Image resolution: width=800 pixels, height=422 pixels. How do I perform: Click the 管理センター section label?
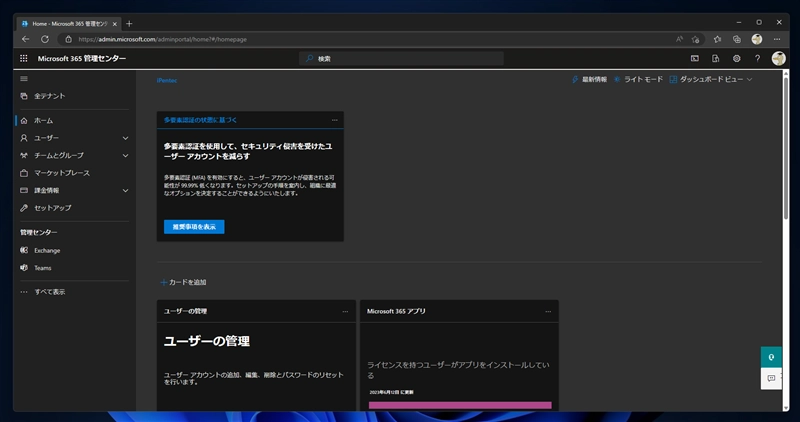(x=39, y=233)
